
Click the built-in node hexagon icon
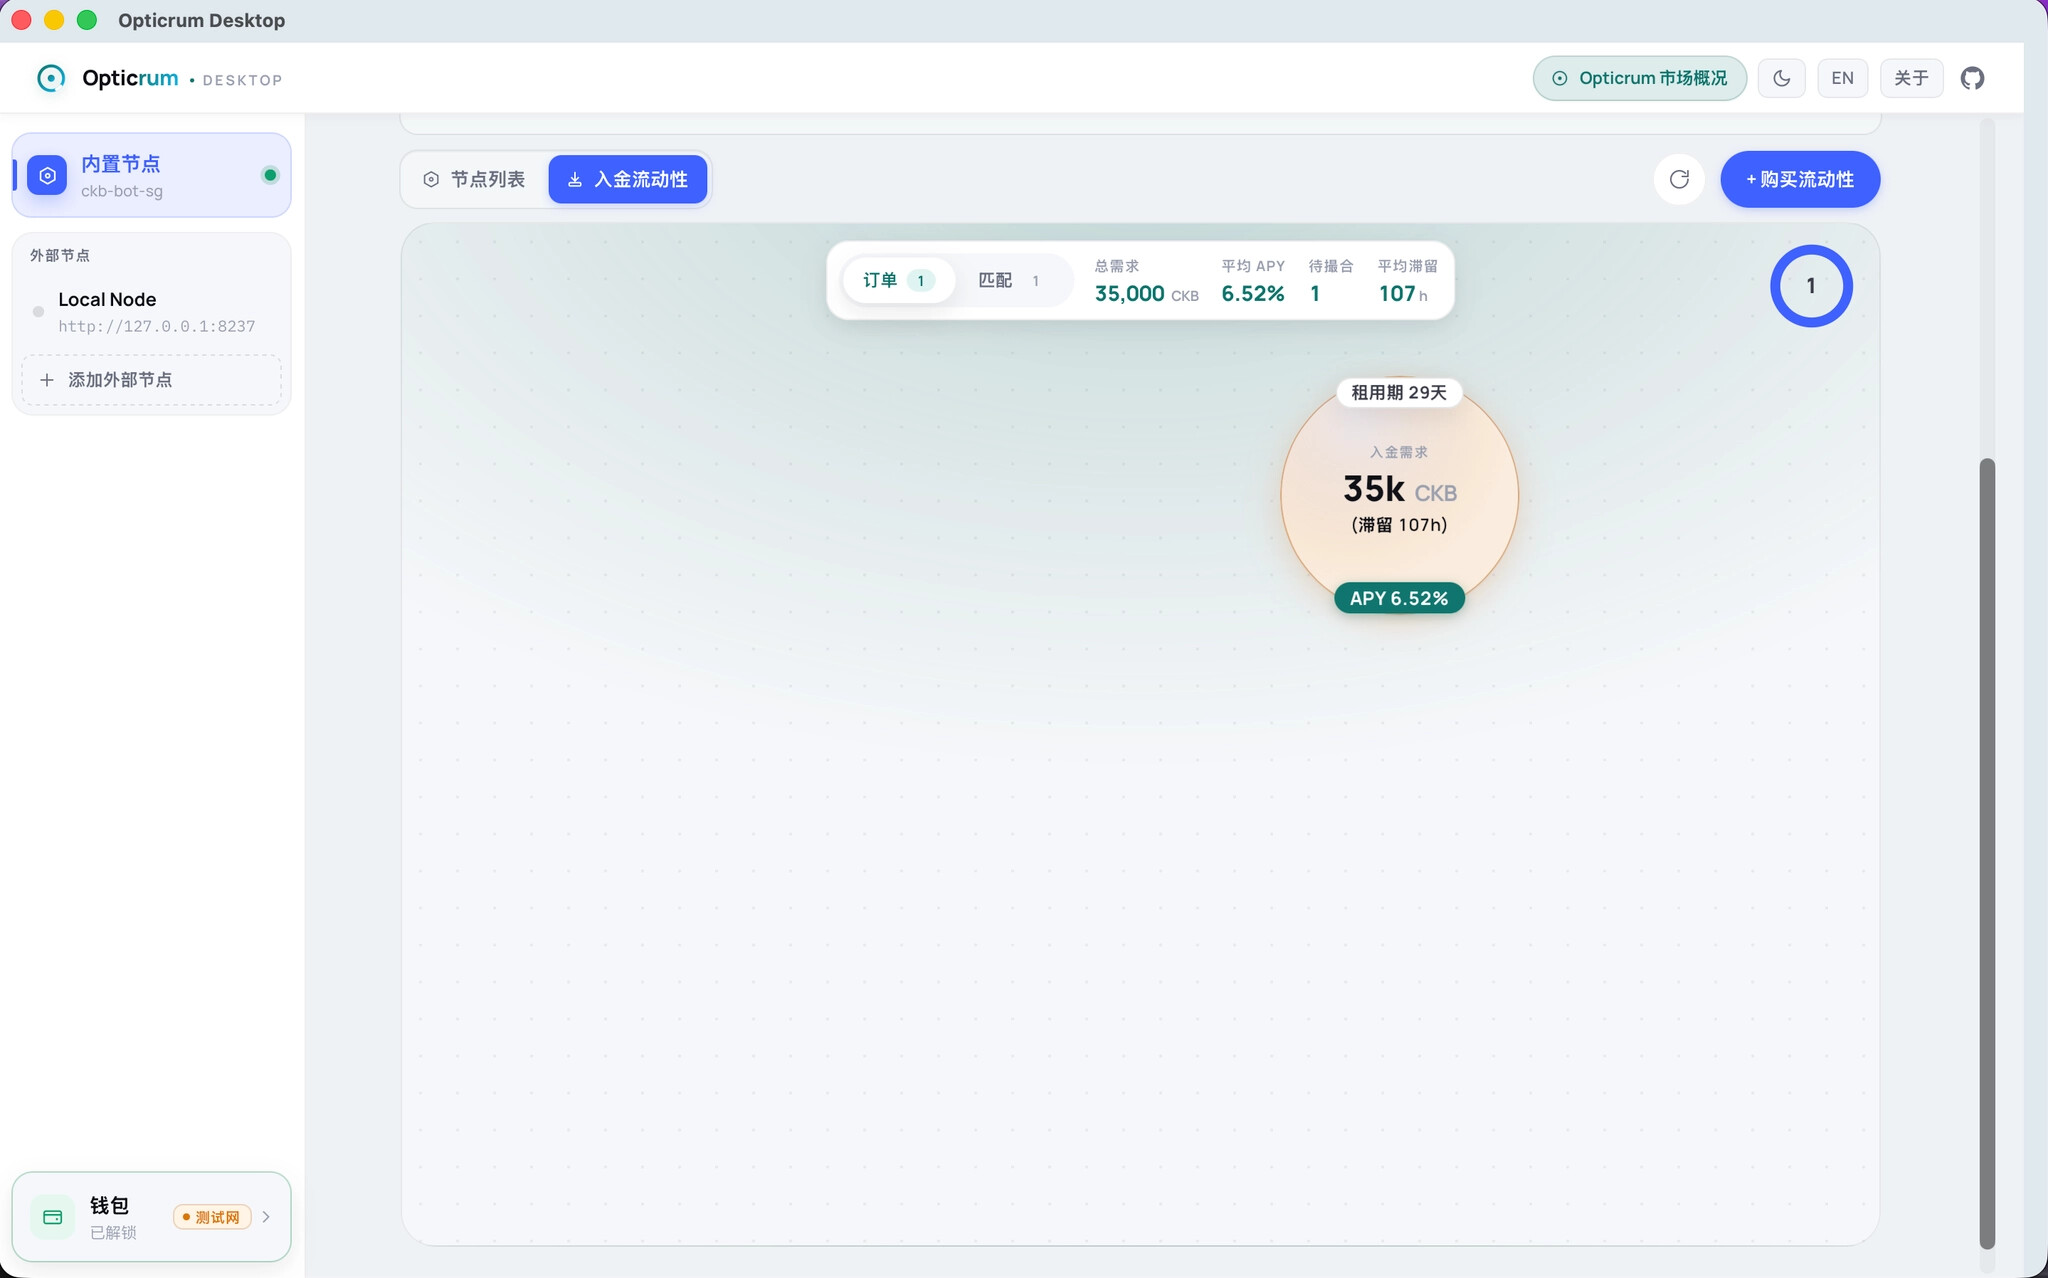coord(47,175)
